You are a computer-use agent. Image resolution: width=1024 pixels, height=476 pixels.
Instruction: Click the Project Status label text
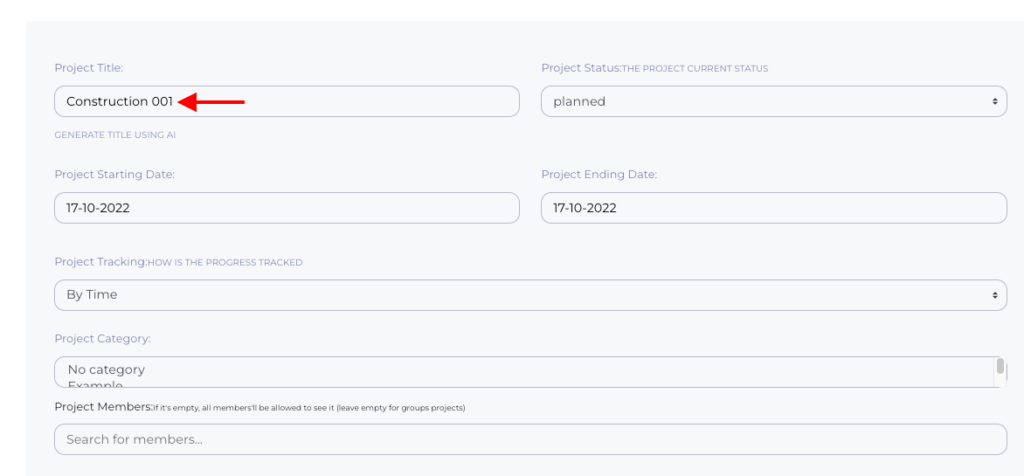pyautogui.click(x=580, y=68)
